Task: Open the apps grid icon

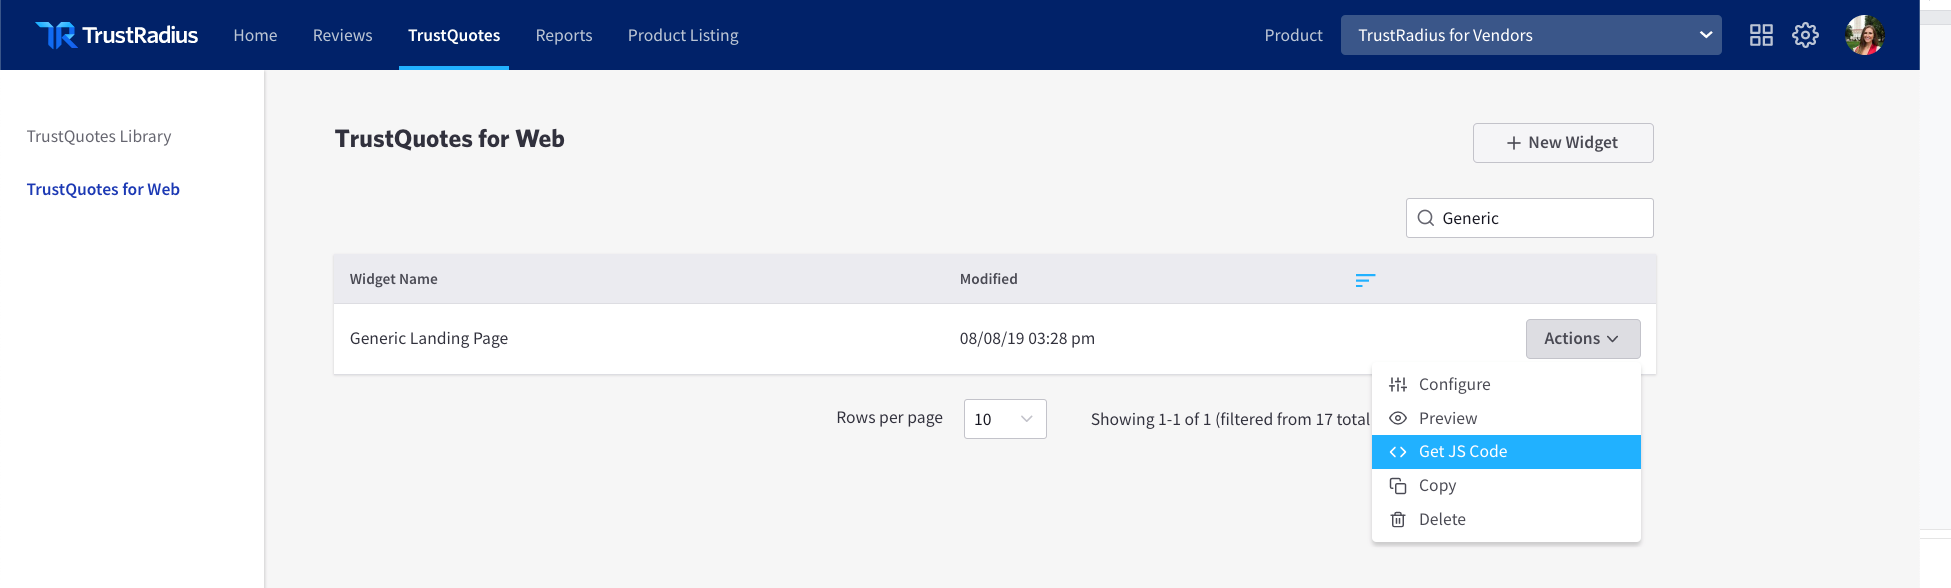Action: coord(1761,35)
